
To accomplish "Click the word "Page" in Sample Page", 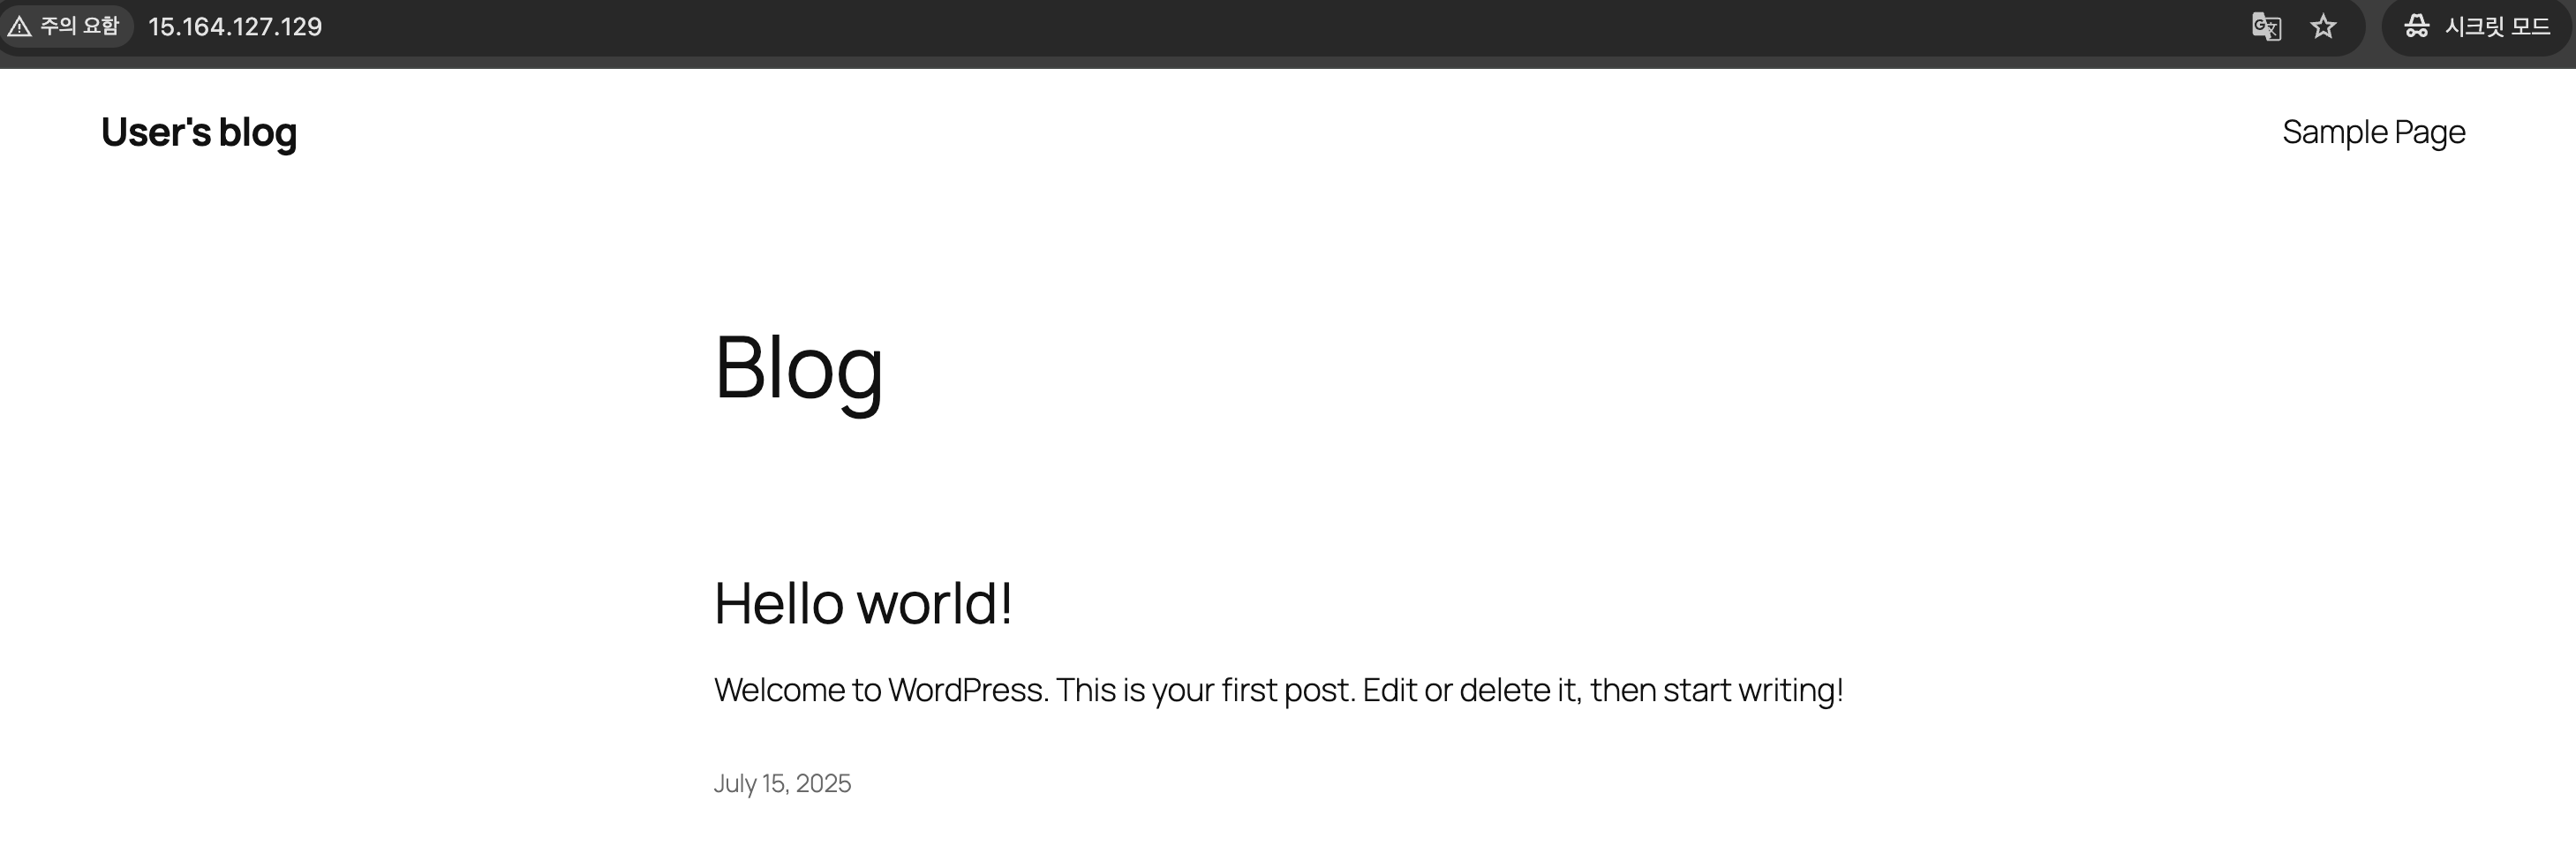I will (x=2429, y=133).
